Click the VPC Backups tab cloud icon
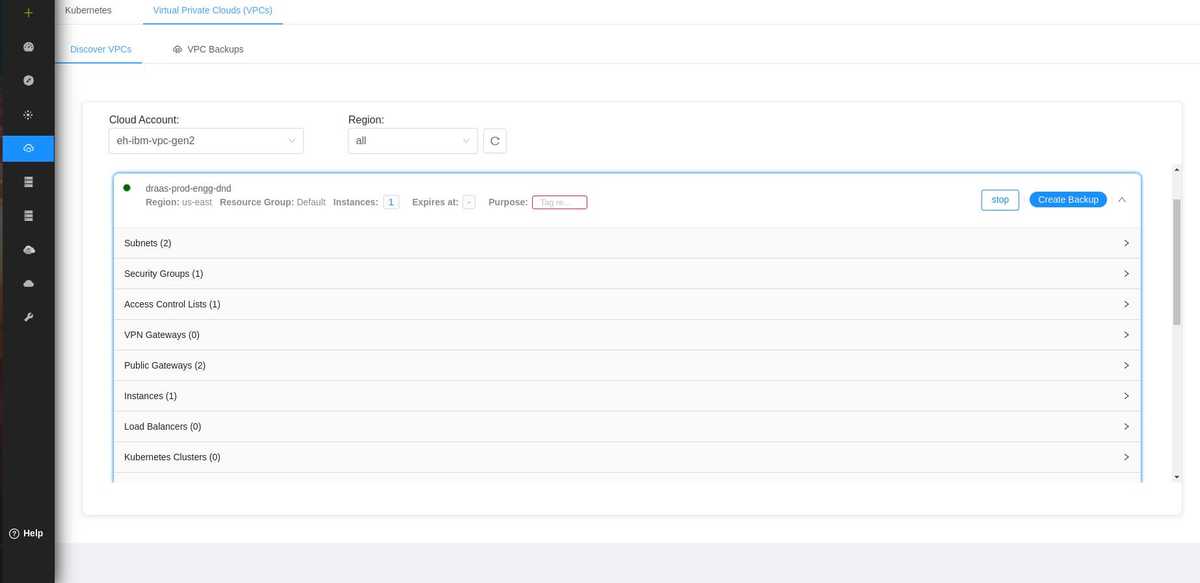1200x583 pixels. pos(177,49)
